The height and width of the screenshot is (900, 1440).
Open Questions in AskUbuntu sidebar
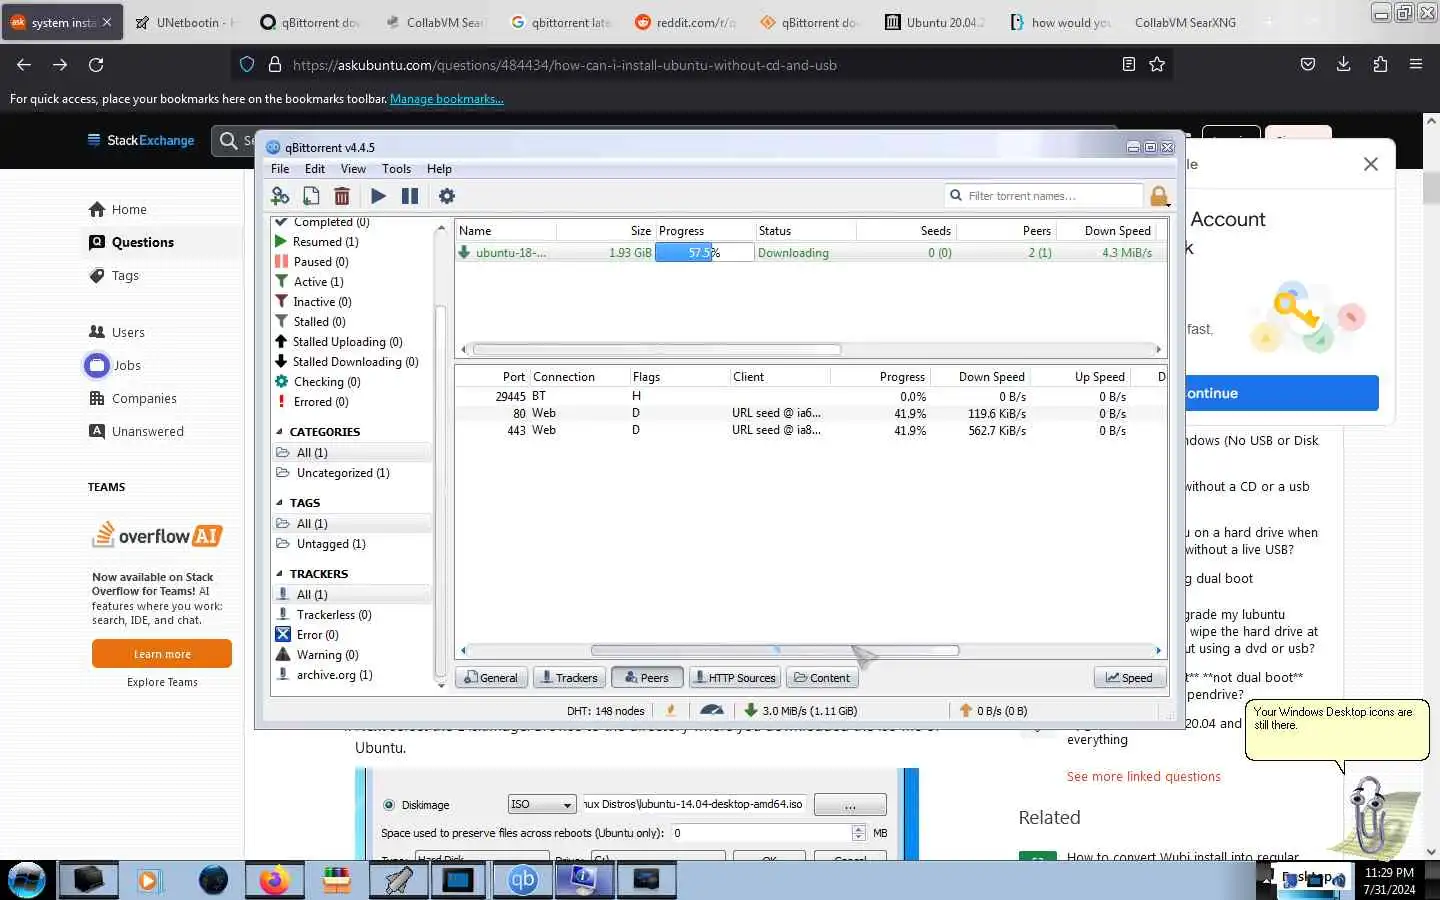(142, 242)
